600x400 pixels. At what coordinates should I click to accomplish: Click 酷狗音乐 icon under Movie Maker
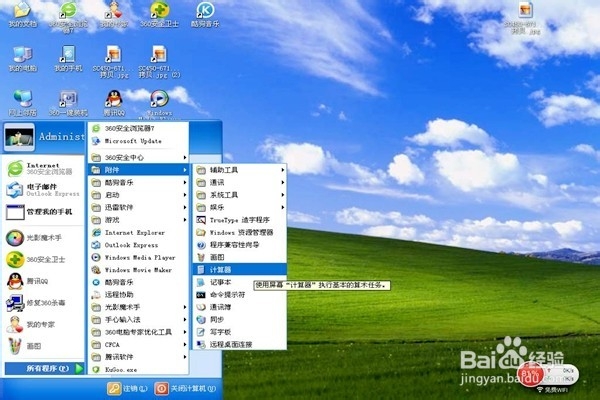(96, 282)
